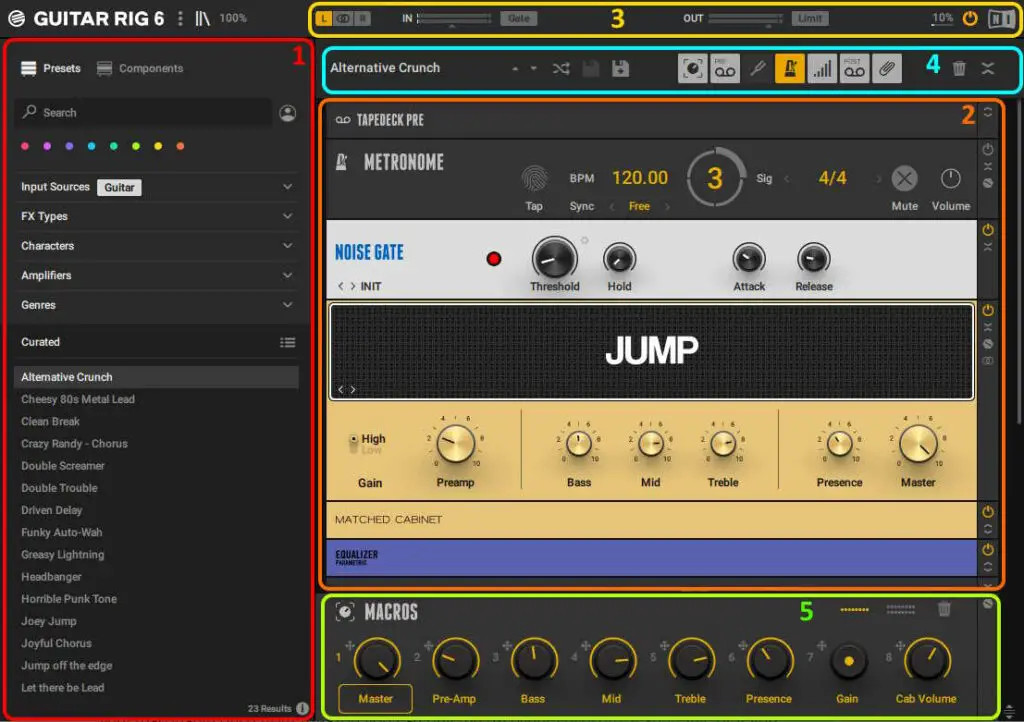The height and width of the screenshot is (722, 1024).
Task: Select the Funky Auto-Wah preset
Action: pyautogui.click(x=156, y=533)
